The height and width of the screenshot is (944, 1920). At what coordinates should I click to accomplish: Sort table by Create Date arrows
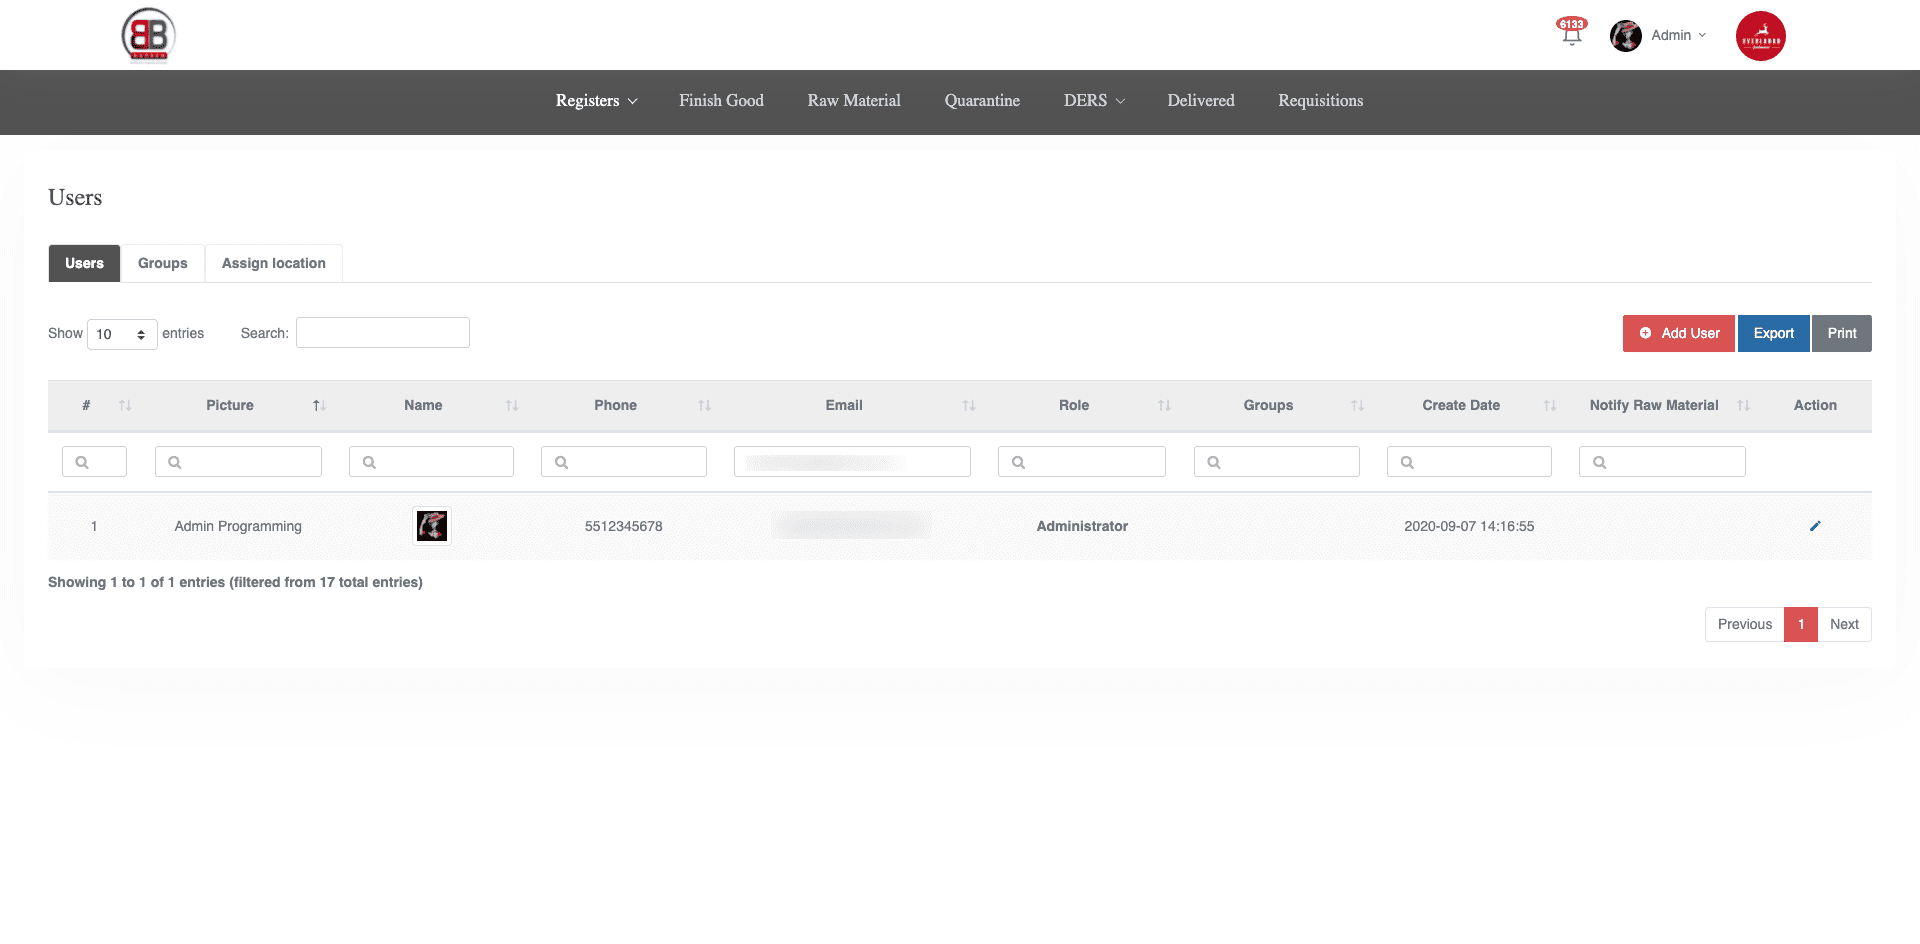pos(1549,405)
